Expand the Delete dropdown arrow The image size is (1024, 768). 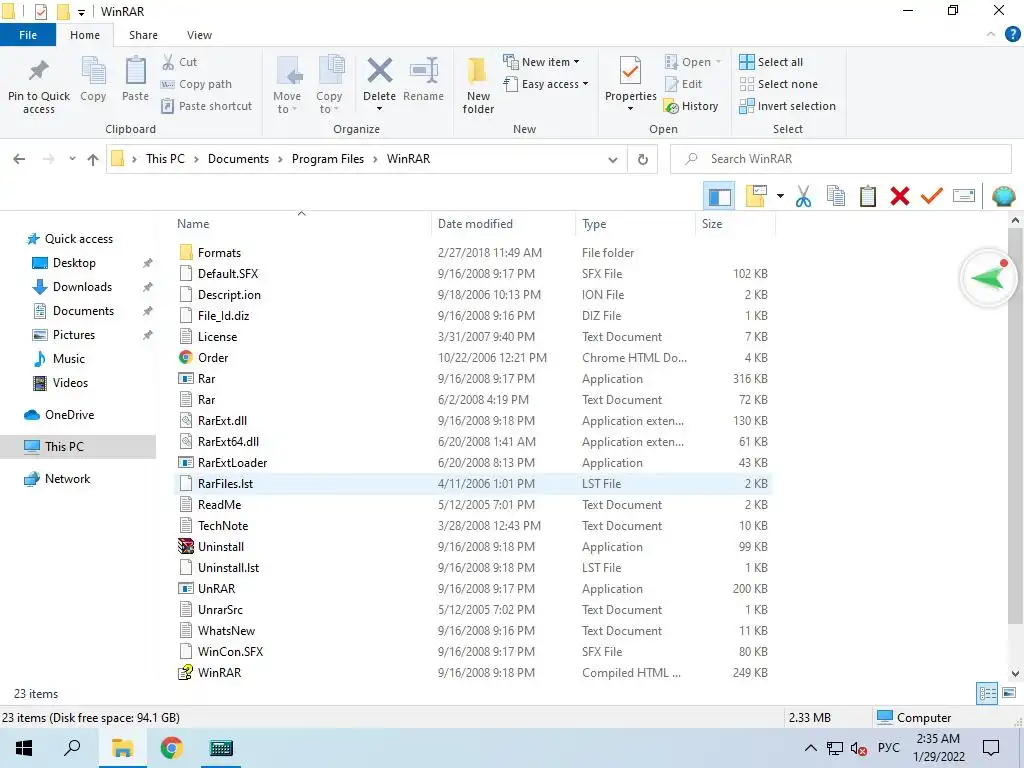click(x=379, y=109)
